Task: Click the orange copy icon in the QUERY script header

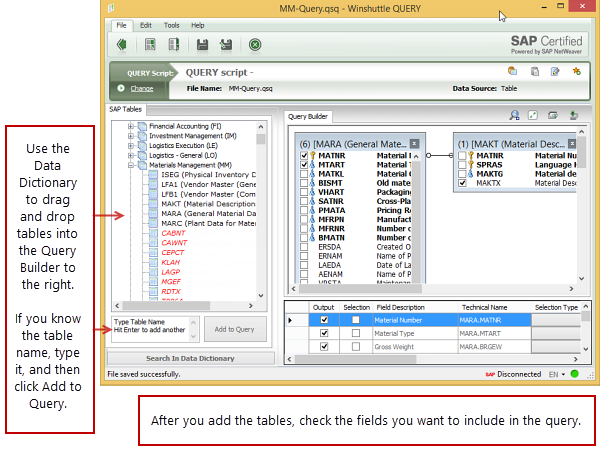Action: pyautogui.click(x=512, y=71)
